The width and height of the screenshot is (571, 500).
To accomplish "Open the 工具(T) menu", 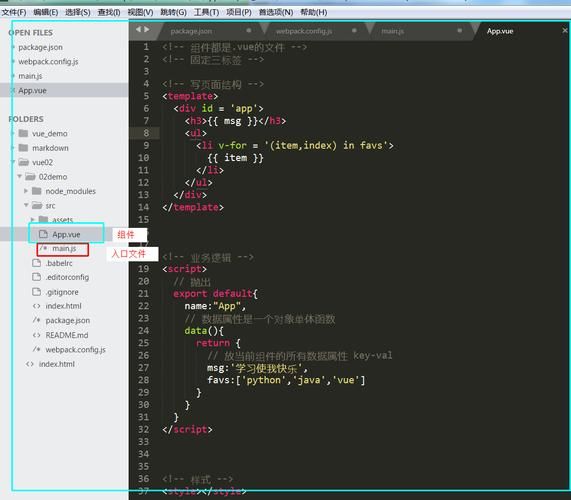I will [206, 12].
